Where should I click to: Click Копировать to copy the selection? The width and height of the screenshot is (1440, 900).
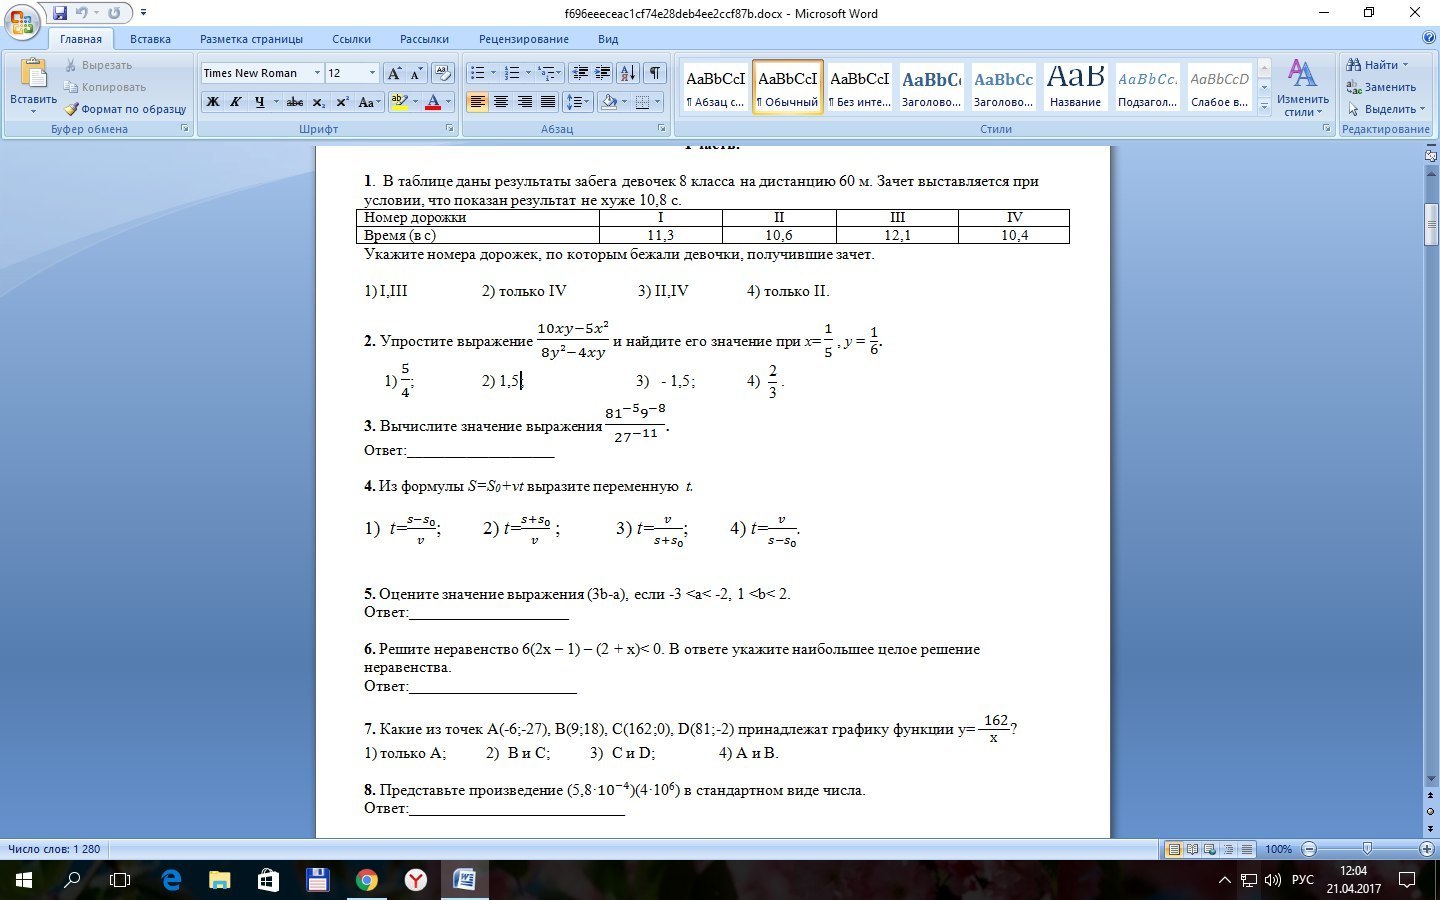coord(105,87)
